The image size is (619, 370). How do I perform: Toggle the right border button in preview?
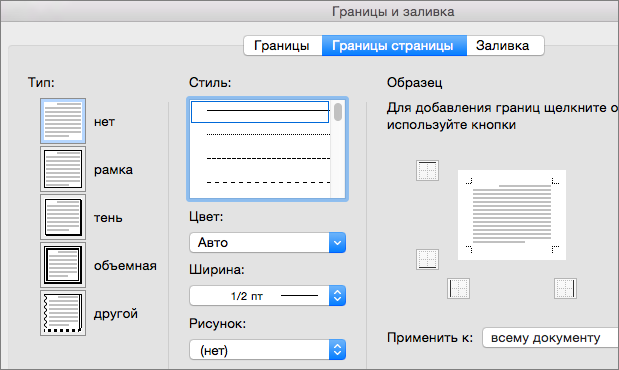[x=565, y=288]
